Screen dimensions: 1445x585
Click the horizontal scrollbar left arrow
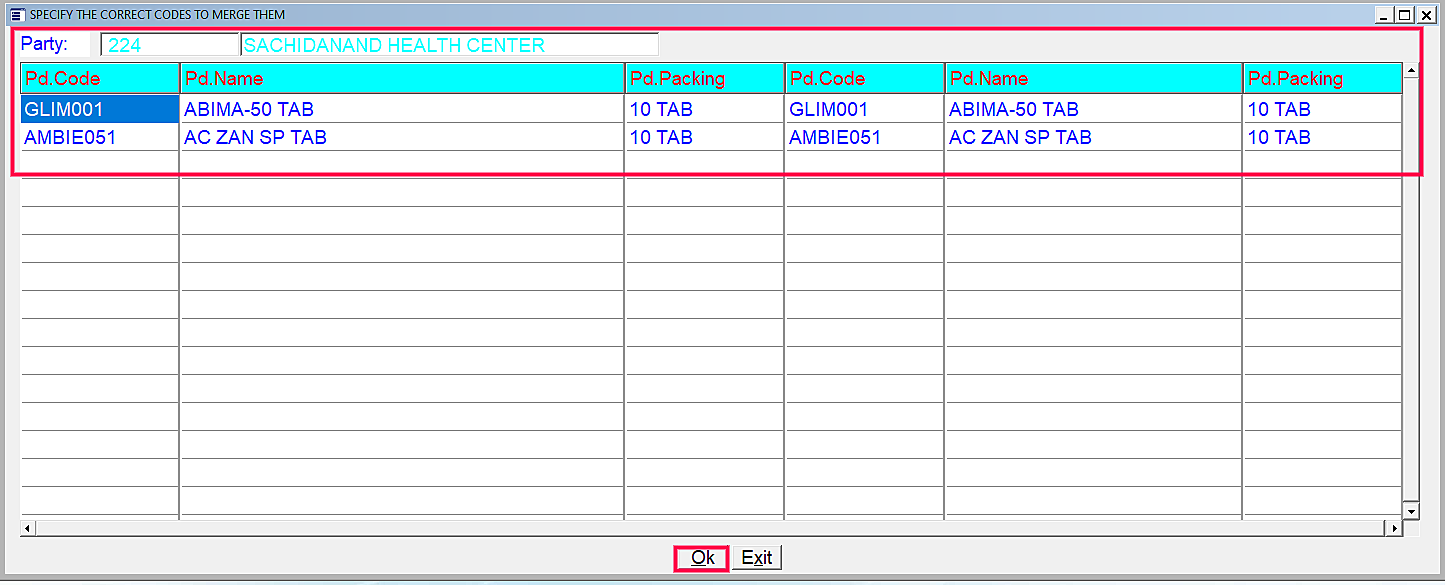point(28,527)
